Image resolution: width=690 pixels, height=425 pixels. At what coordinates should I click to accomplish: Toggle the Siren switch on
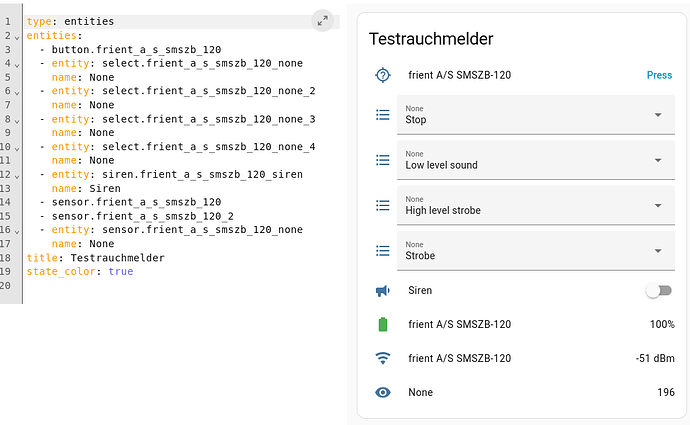pyautogui.click(x=657, y=291)
